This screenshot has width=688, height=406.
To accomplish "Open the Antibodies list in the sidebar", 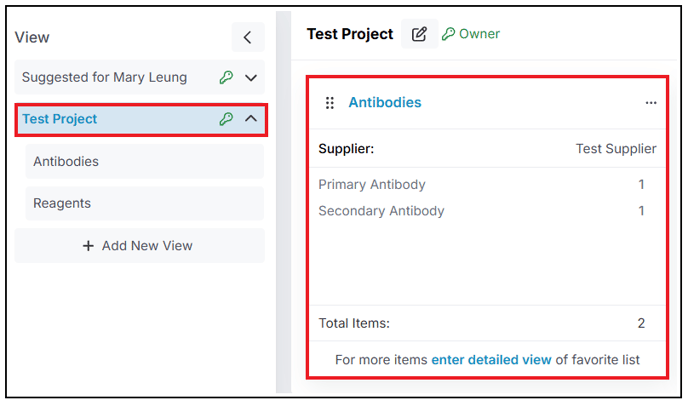I will tap(144, 162).
